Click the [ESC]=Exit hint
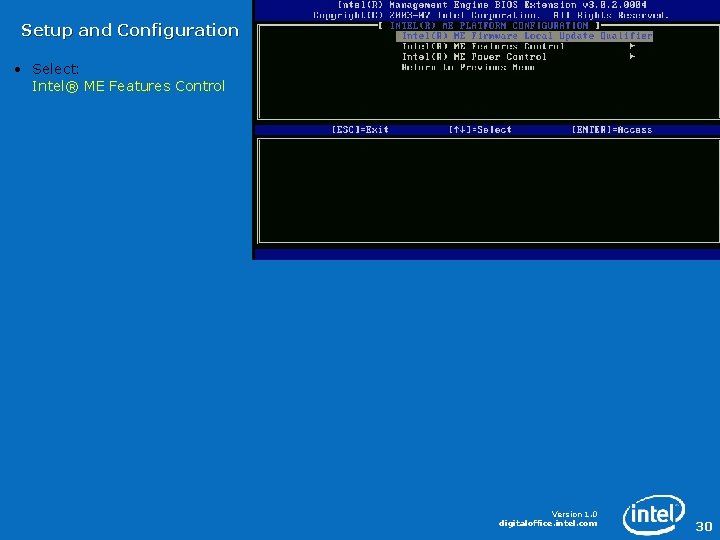 click(360, 130)
